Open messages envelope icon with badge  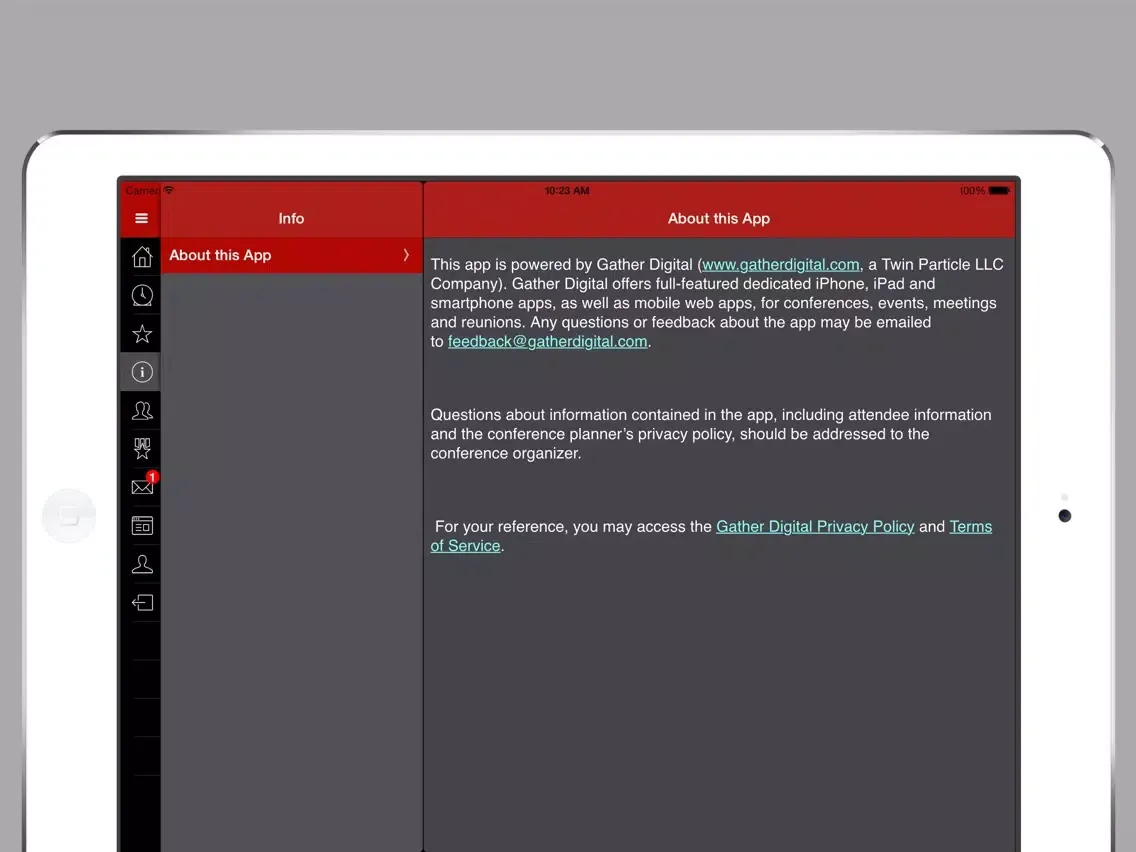click(144, 484)
